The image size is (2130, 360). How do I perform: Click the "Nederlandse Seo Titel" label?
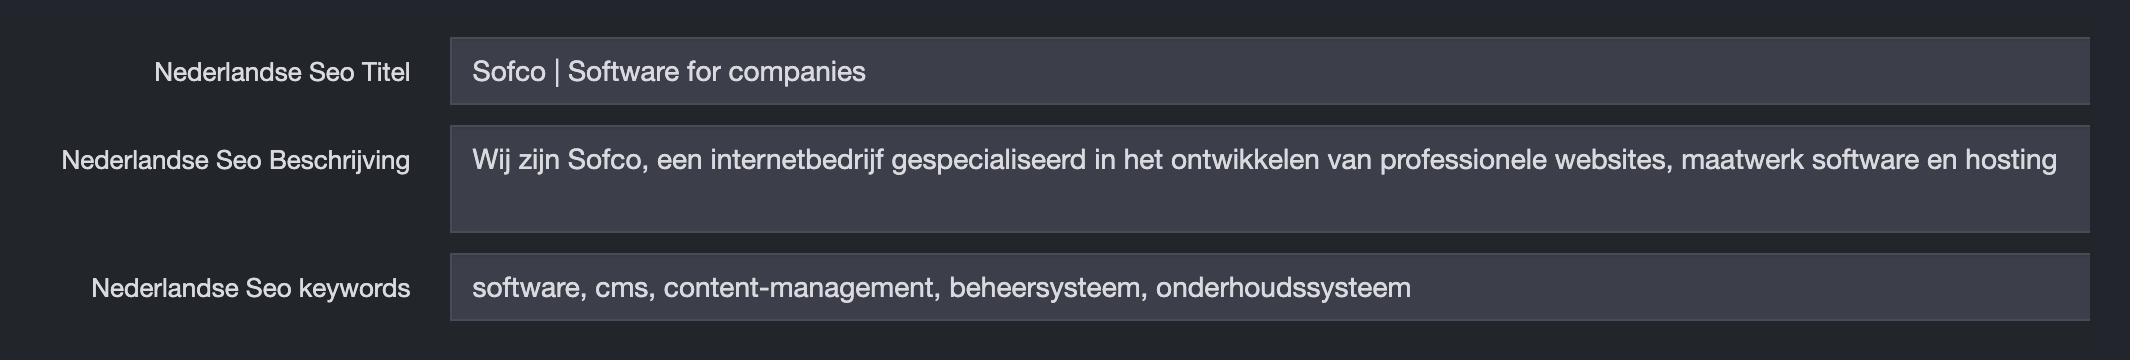(x=282, y=72)
